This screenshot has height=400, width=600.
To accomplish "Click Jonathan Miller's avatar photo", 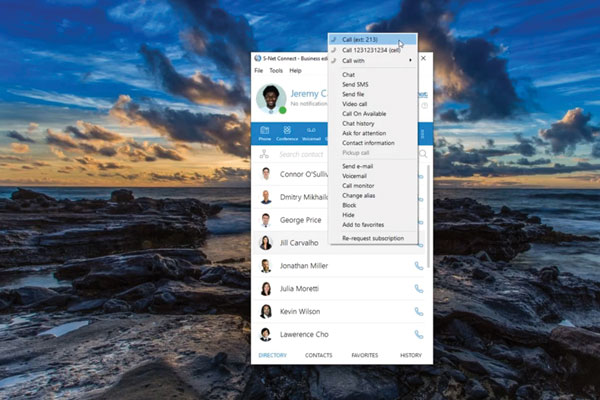I will [x=266, y=266].
